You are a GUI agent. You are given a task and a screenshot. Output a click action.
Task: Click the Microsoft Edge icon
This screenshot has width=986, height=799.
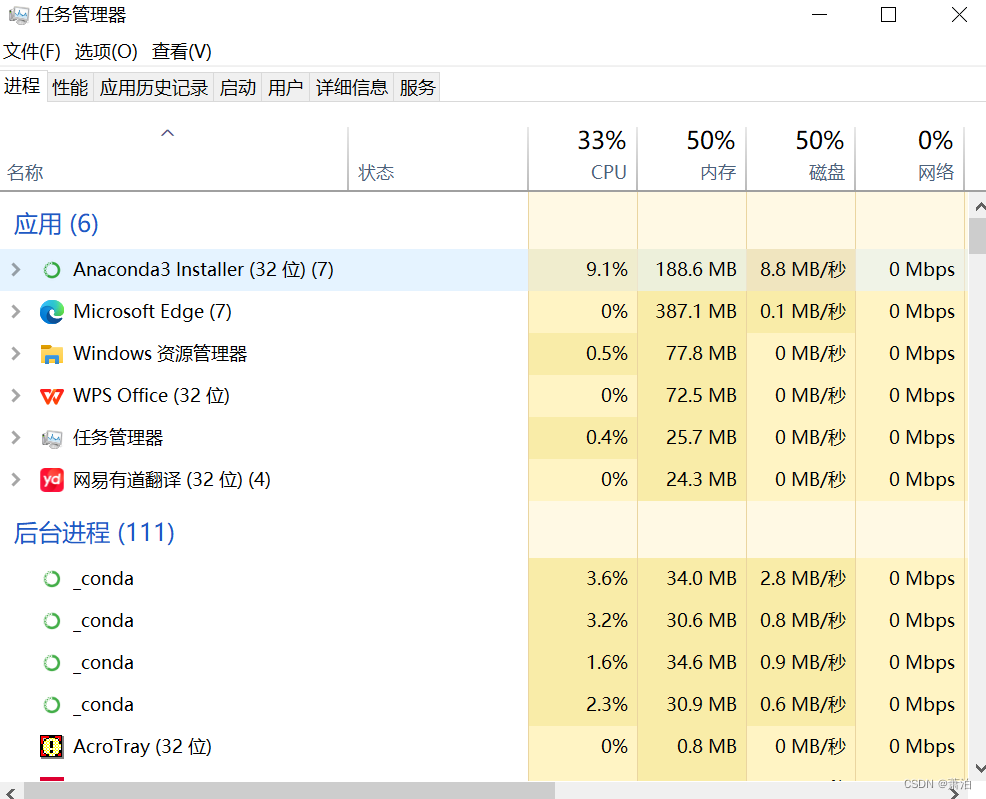click(52, 312)
